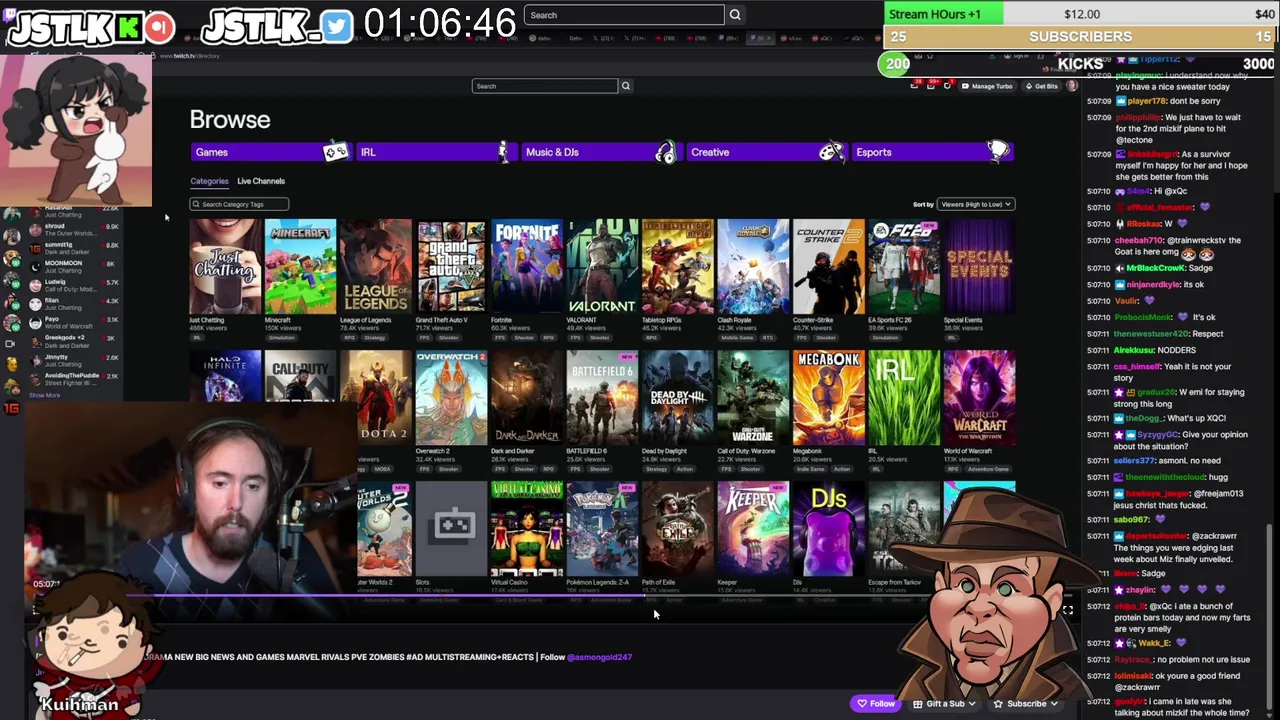Open the DJs category cover
1280x720 pixels.
[828, 528]
